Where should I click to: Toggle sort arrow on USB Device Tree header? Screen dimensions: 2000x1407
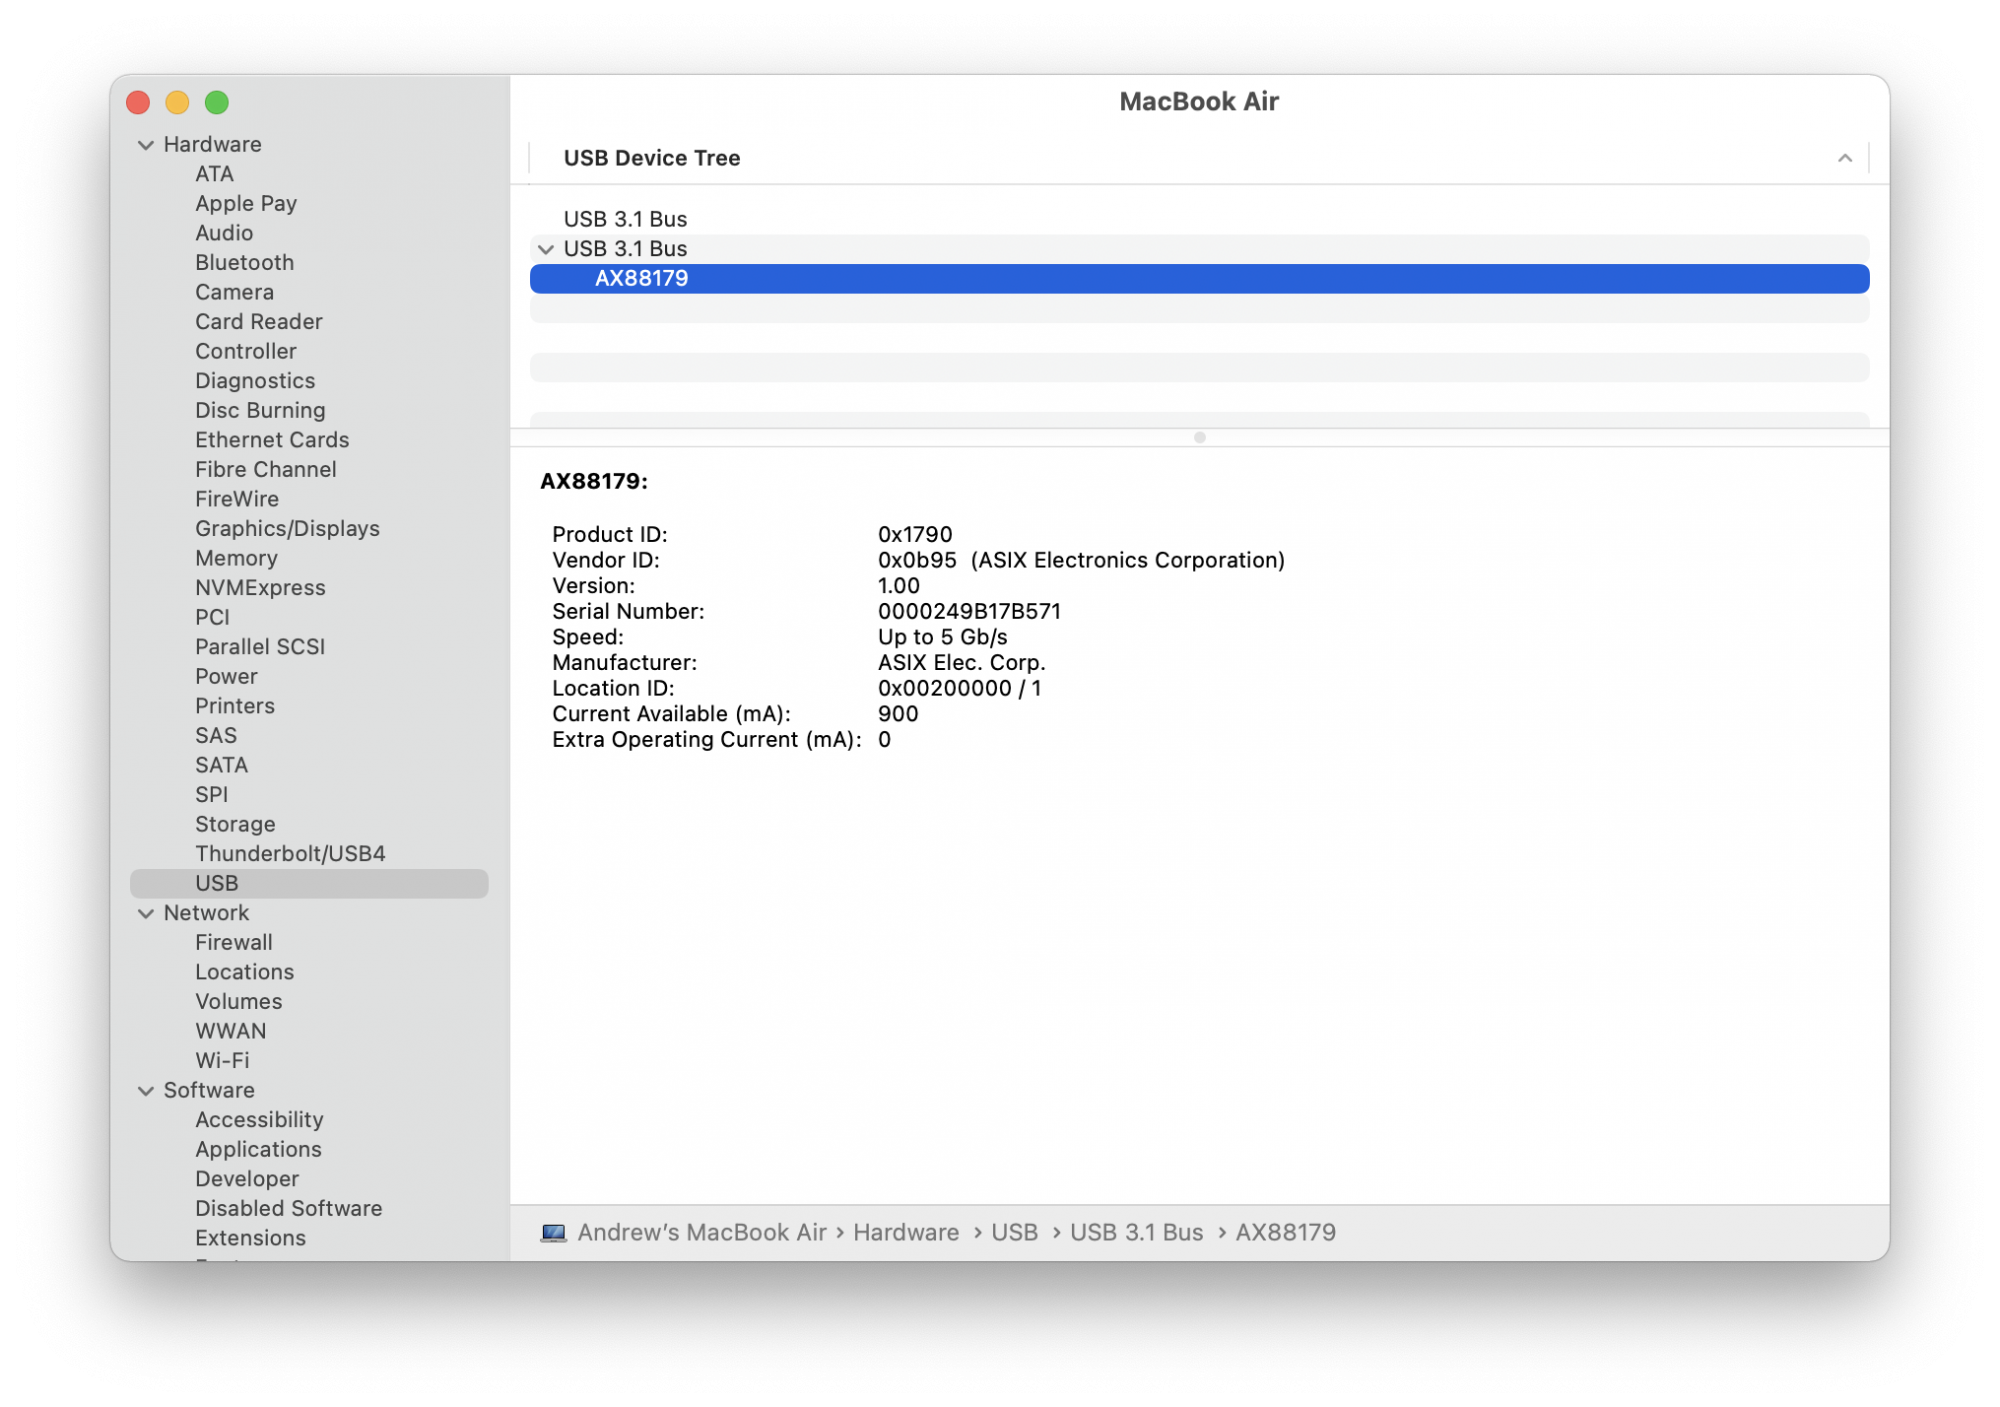tap(1844, 158)
